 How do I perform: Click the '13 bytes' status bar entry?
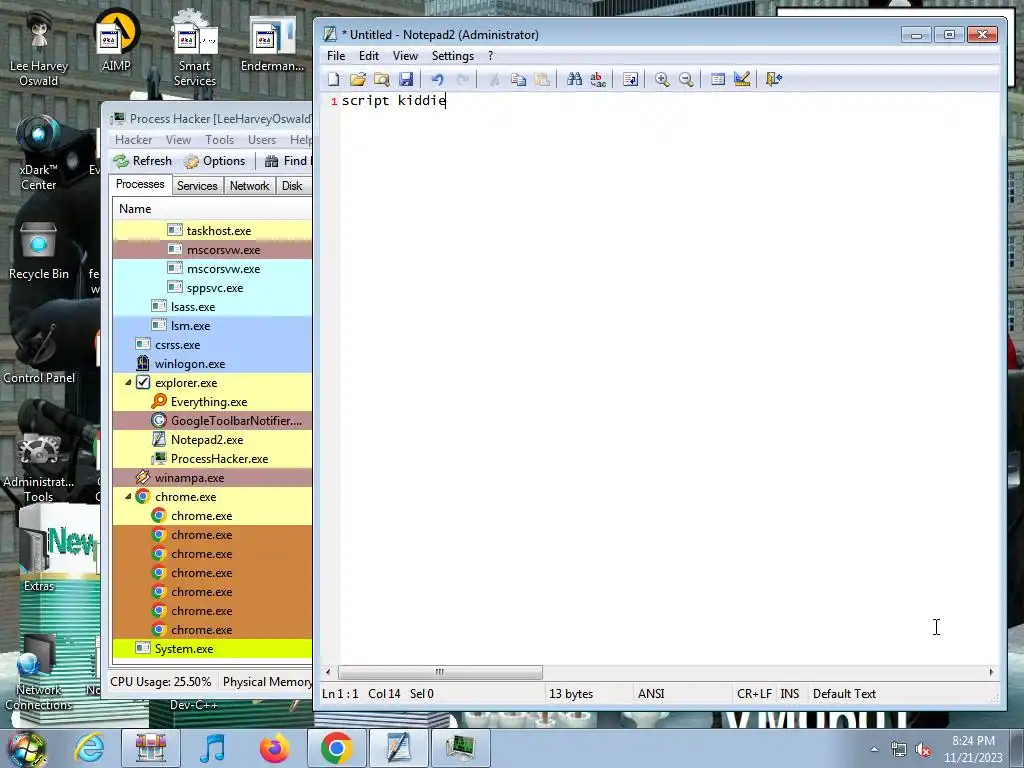[571, 694]
